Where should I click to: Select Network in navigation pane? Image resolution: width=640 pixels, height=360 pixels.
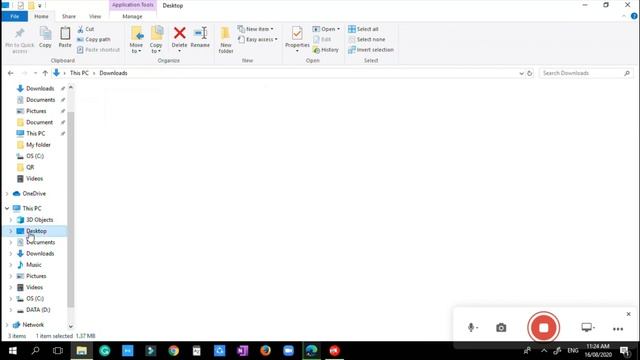33,325
